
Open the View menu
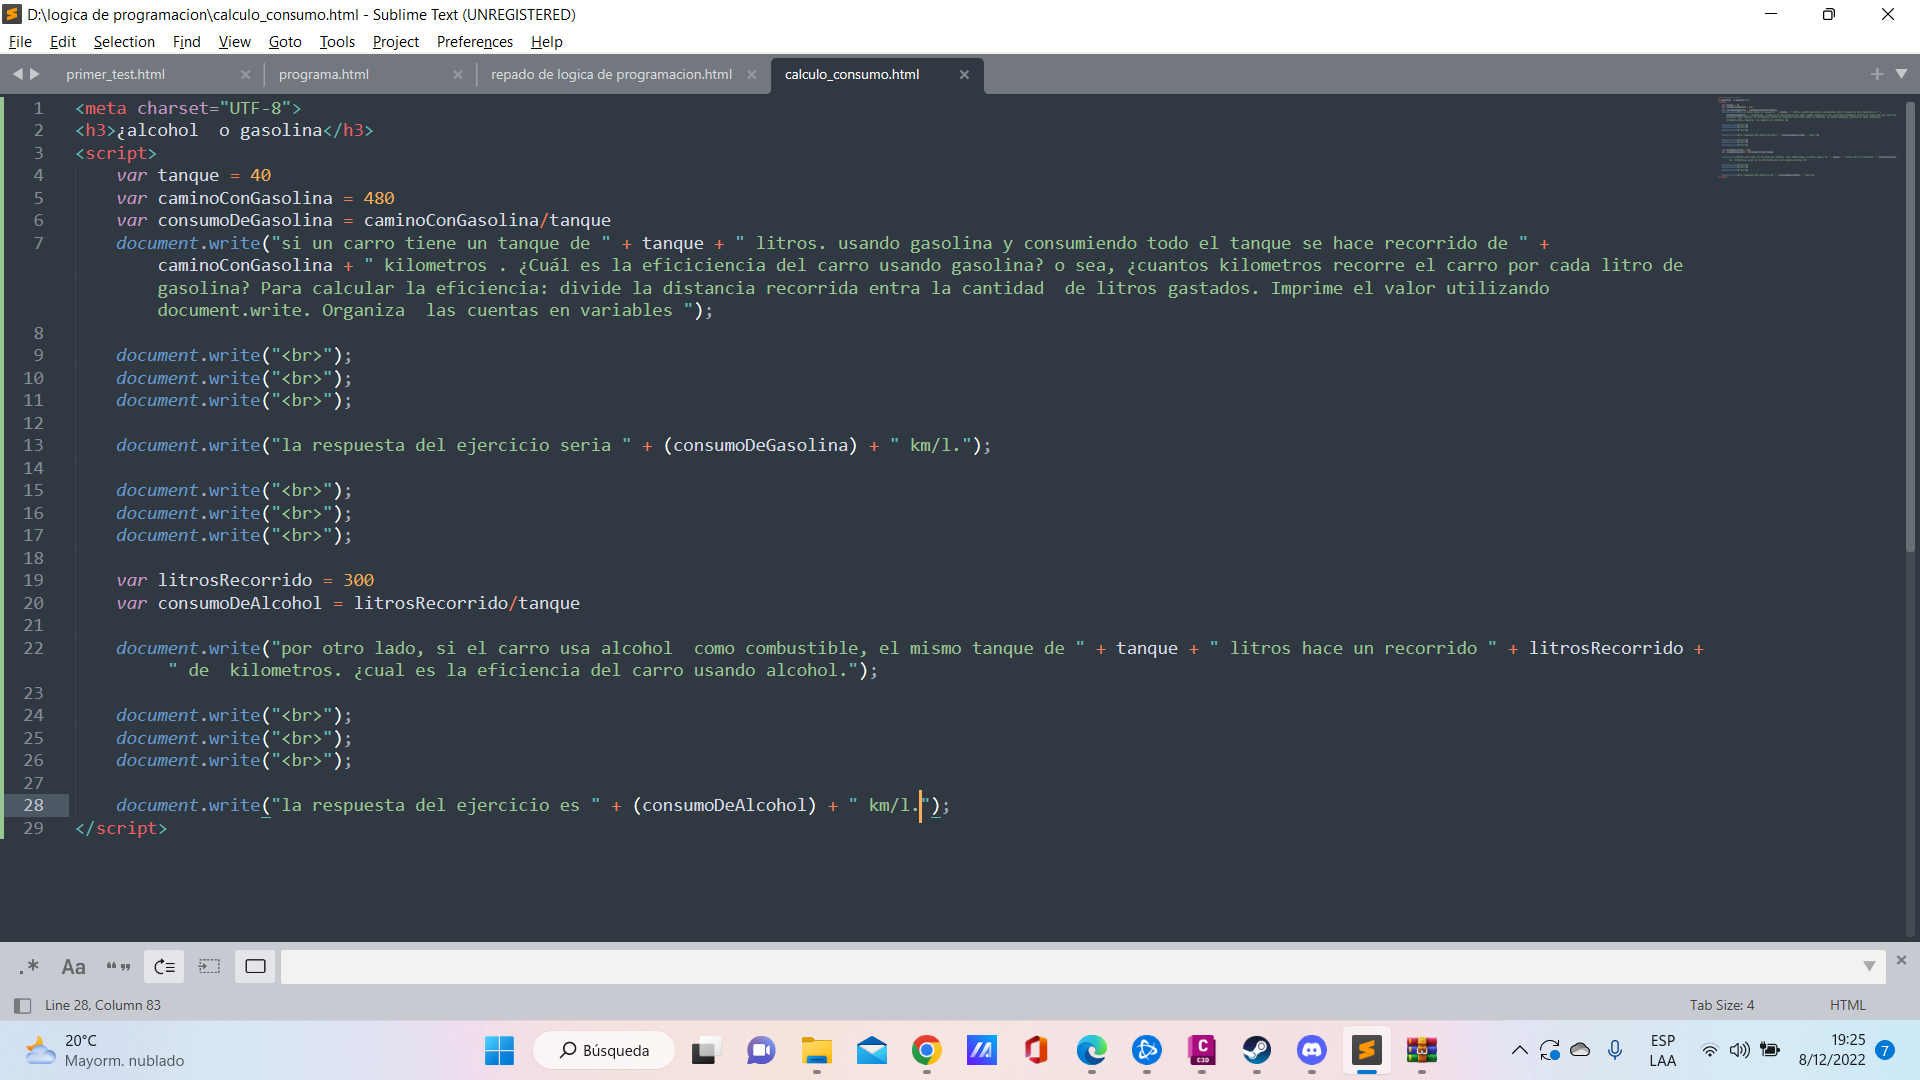click(234, 42)
